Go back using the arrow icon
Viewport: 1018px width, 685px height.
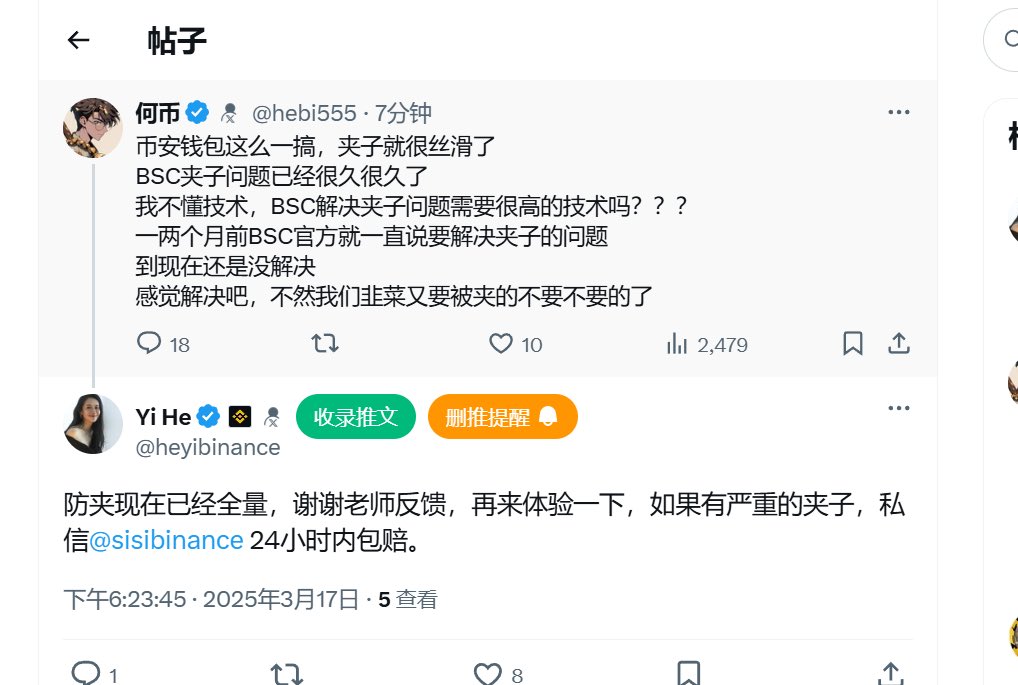pos(79,40)
